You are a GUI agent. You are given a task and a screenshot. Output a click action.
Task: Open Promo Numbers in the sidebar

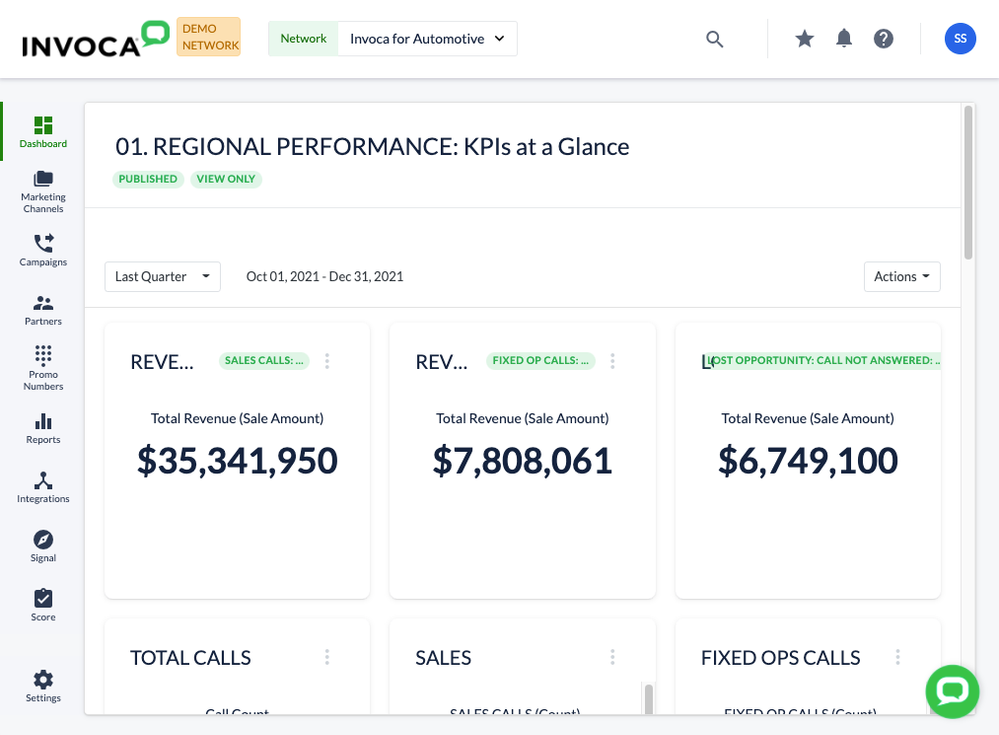[43, 368]
